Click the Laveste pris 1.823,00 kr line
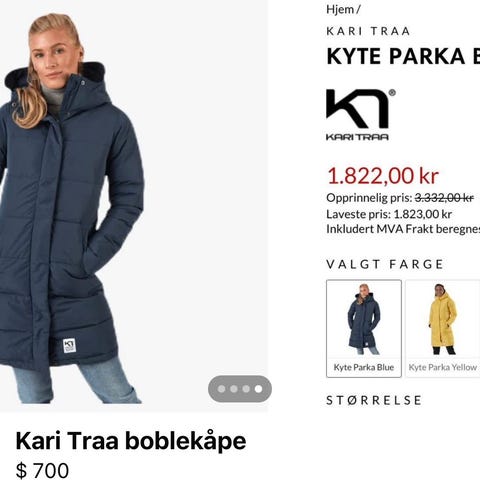Viewport: 480px width, 480px height. (x=389, y=214)
